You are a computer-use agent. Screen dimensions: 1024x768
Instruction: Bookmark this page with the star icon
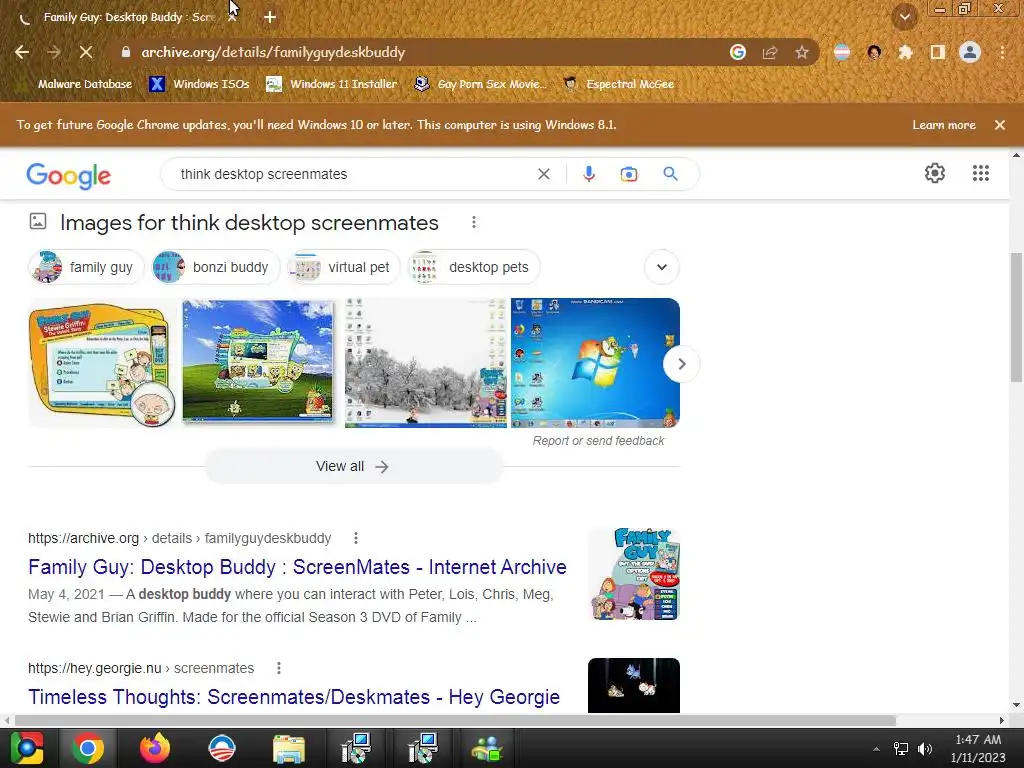pyautogui.click(x=802, y=52)
